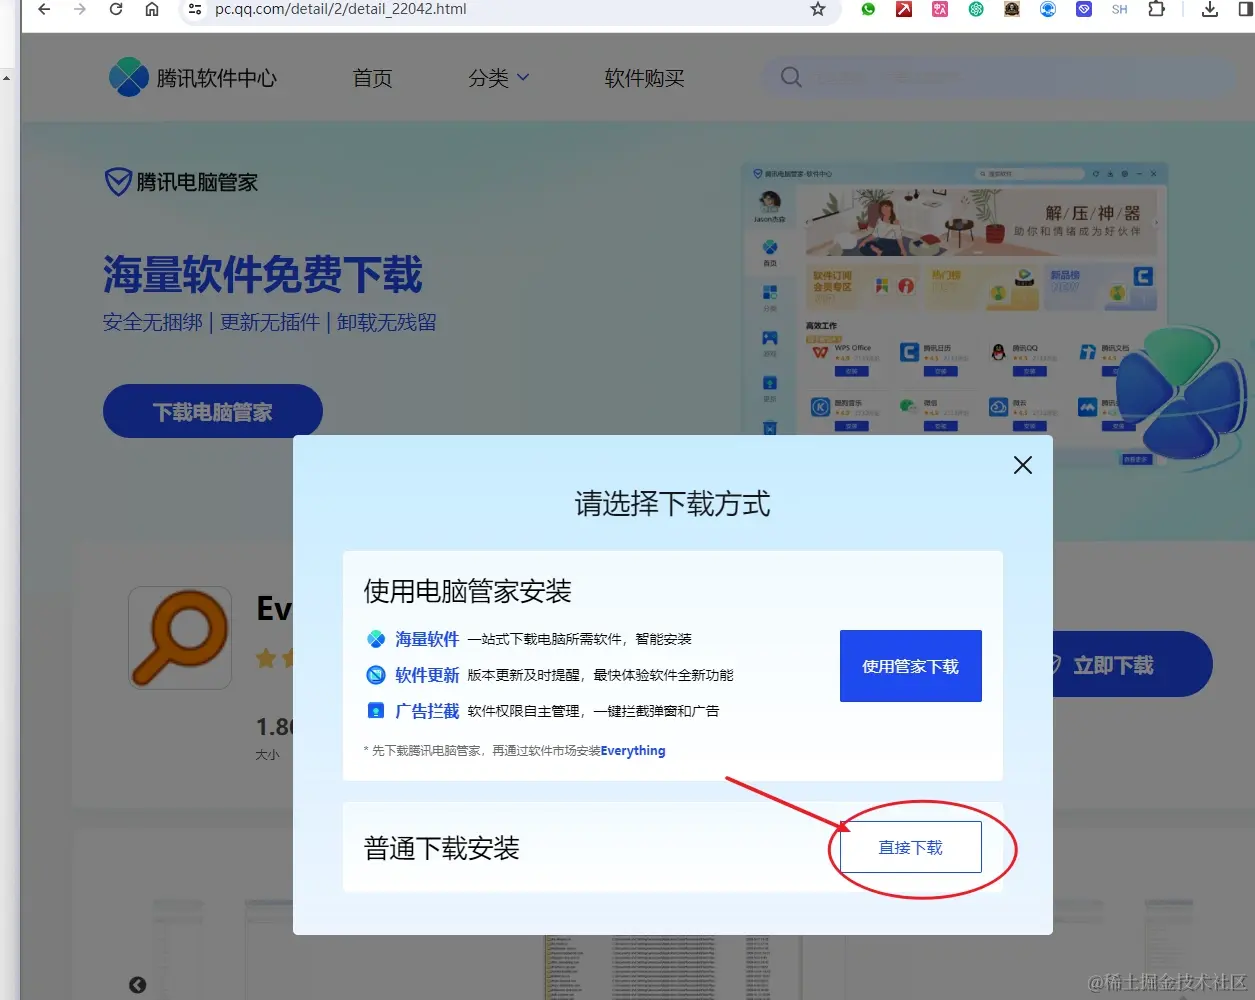Expand the 分类 dropdown menu
The image size is (1255, 1000).
coord(498,78)
